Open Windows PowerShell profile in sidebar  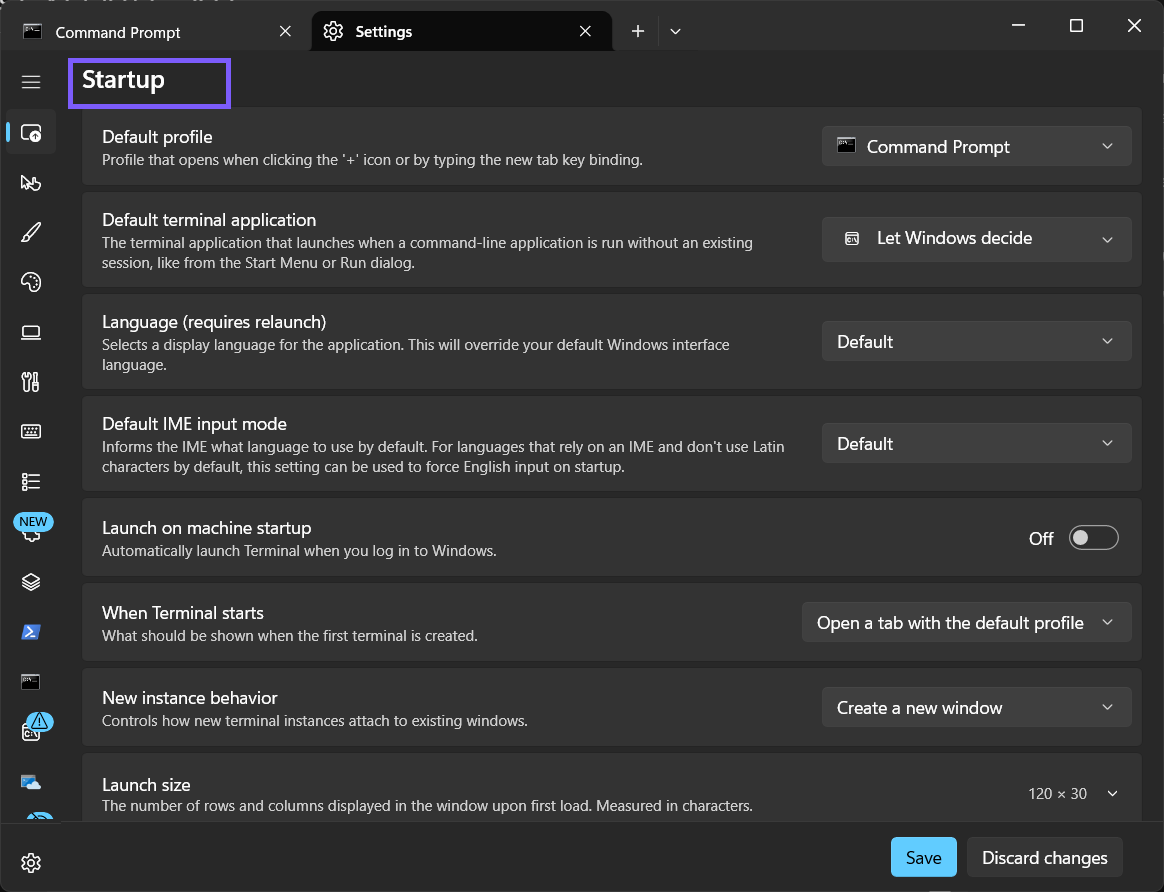click(x=30, y=632)
